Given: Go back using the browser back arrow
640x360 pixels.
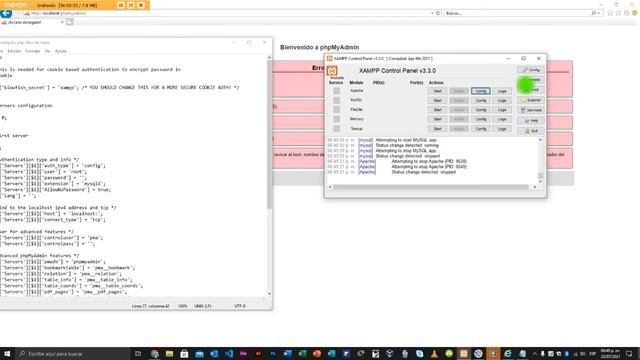Looking at the screenshot, I should (x=6, y=13).
